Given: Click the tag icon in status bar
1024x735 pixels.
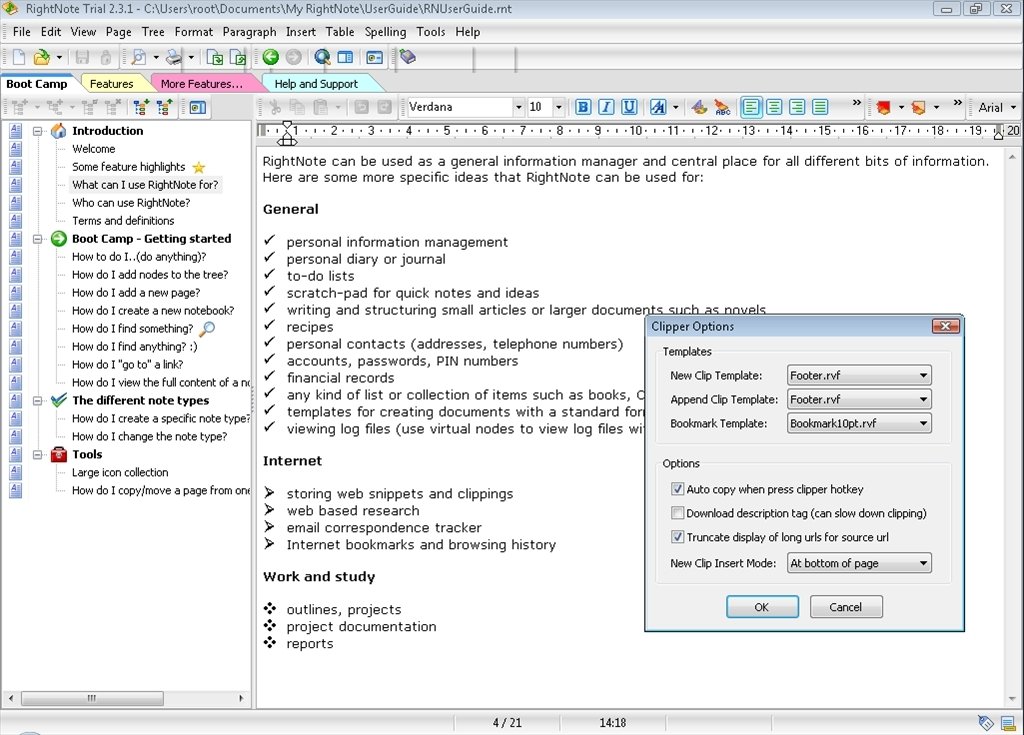Looking at the screenshot, I should (985, 723).
